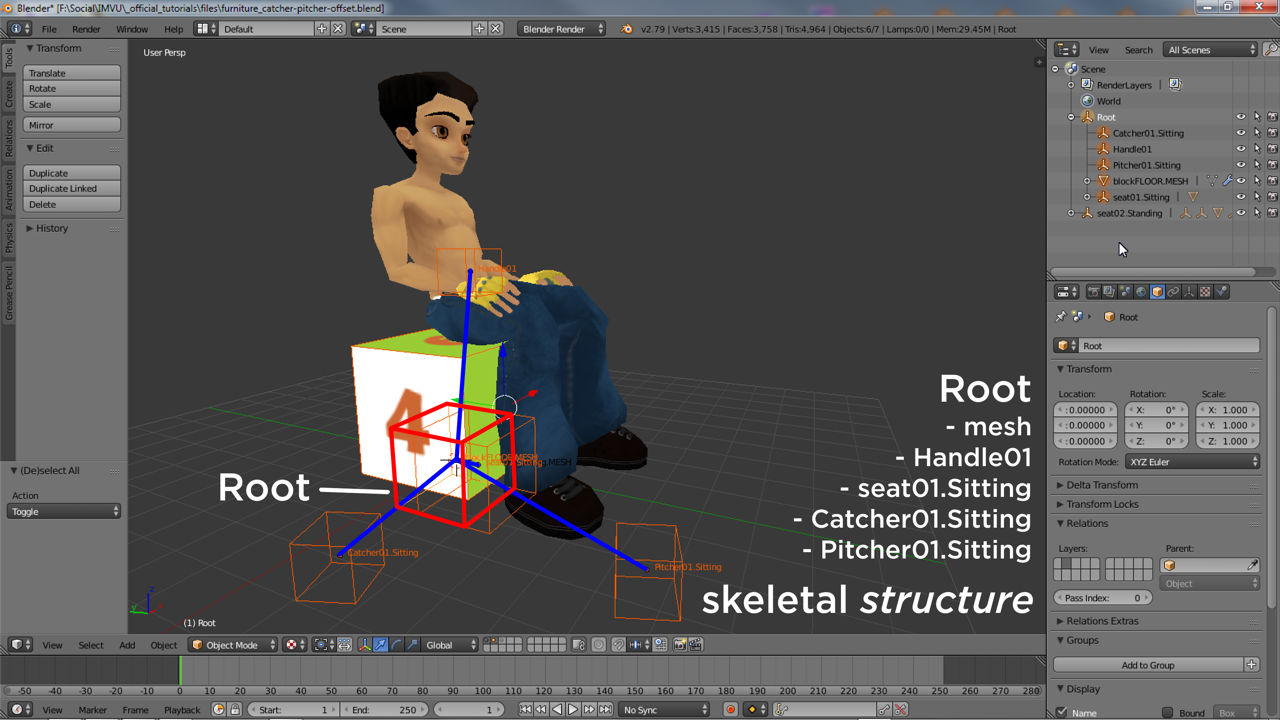Open the All Scenes outliner dropdown
The height and width of the screenshot is (720, 1280).
pyautogui.click(x=1211, y=50)
